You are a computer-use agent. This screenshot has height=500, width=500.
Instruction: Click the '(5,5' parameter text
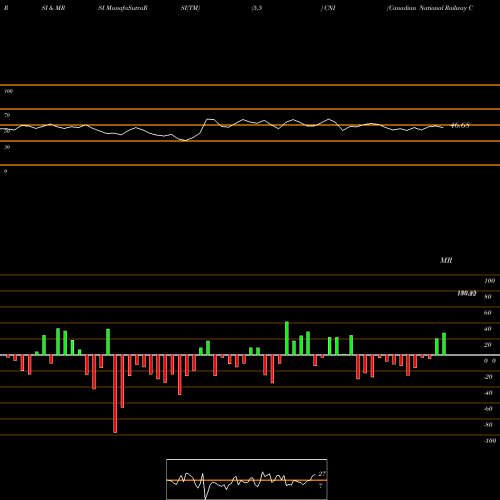[x=257, y=8]
